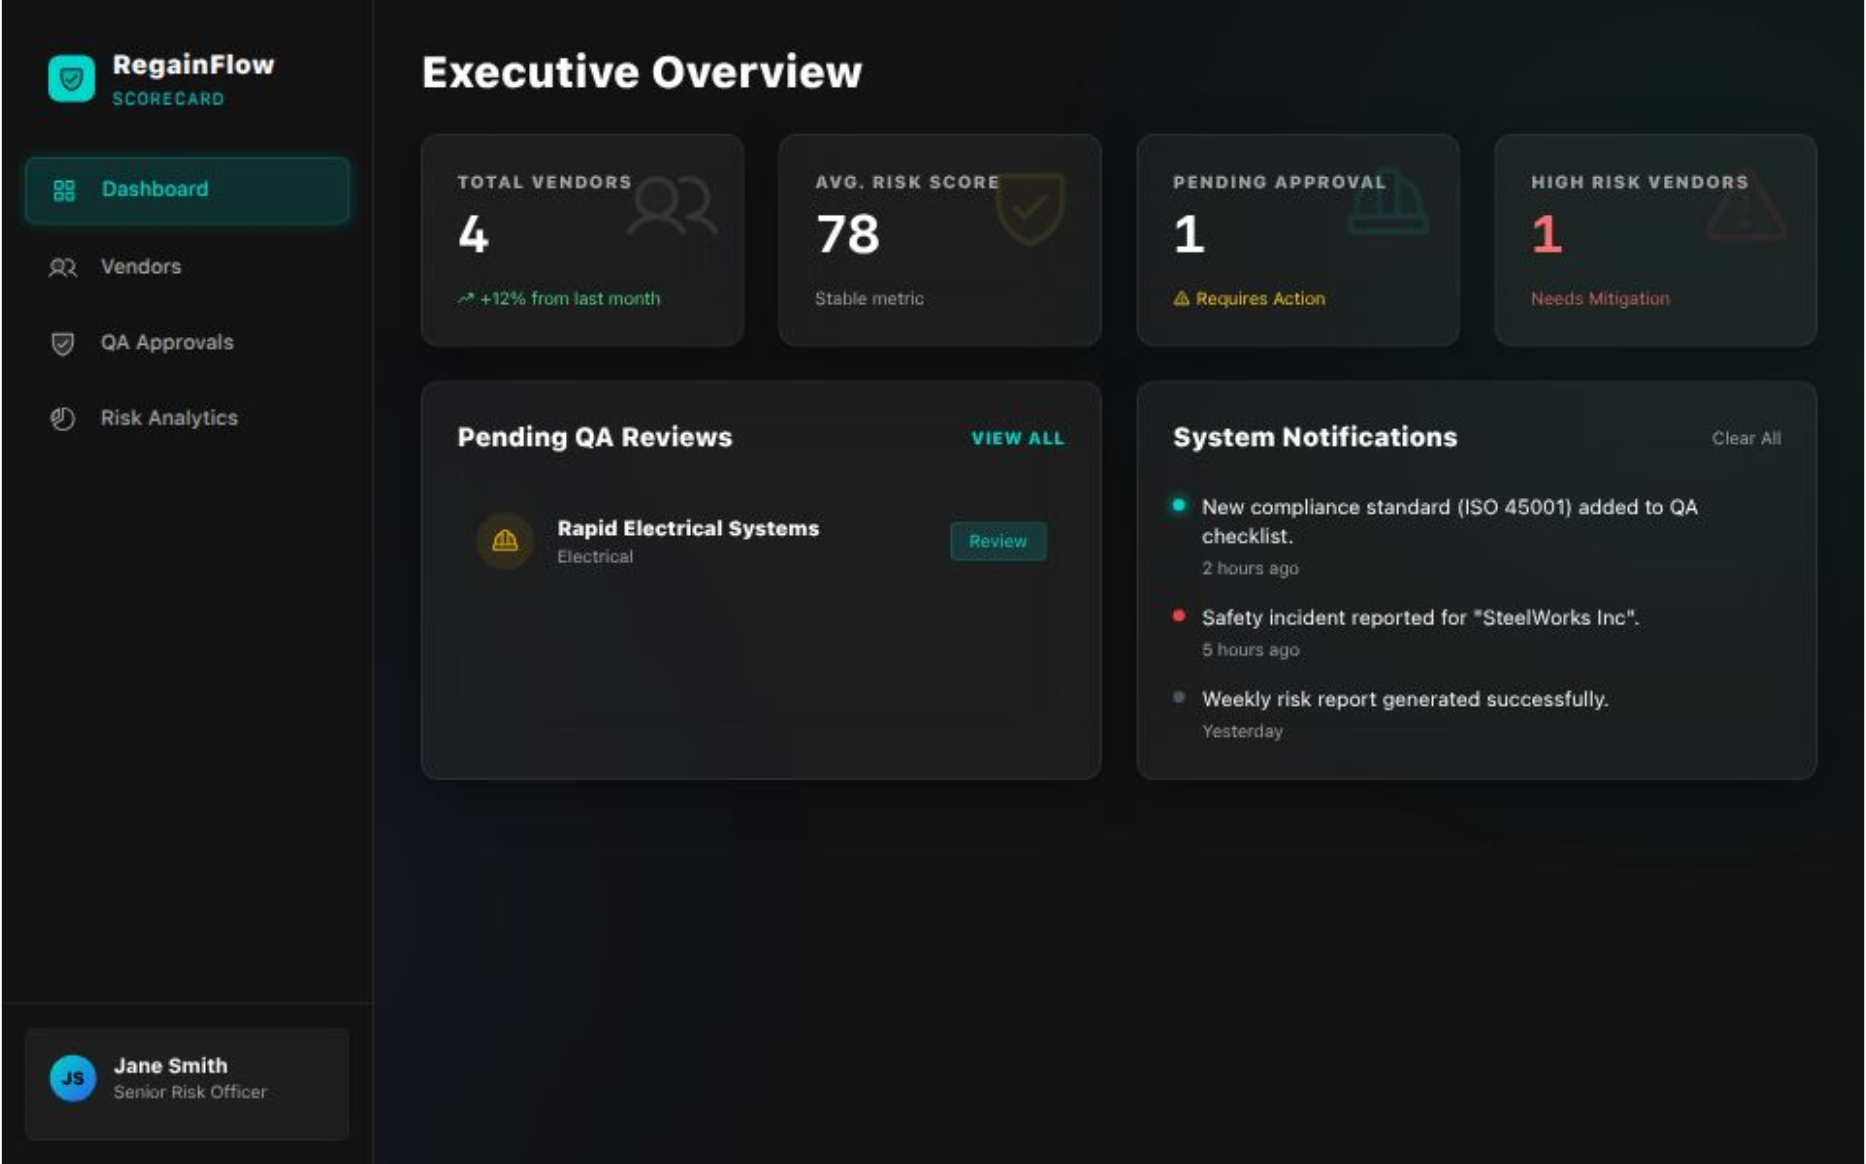Click the teal dot on the ISO 45001 notification
The image size is (1866, 1164).
(x=1180, y=507)
